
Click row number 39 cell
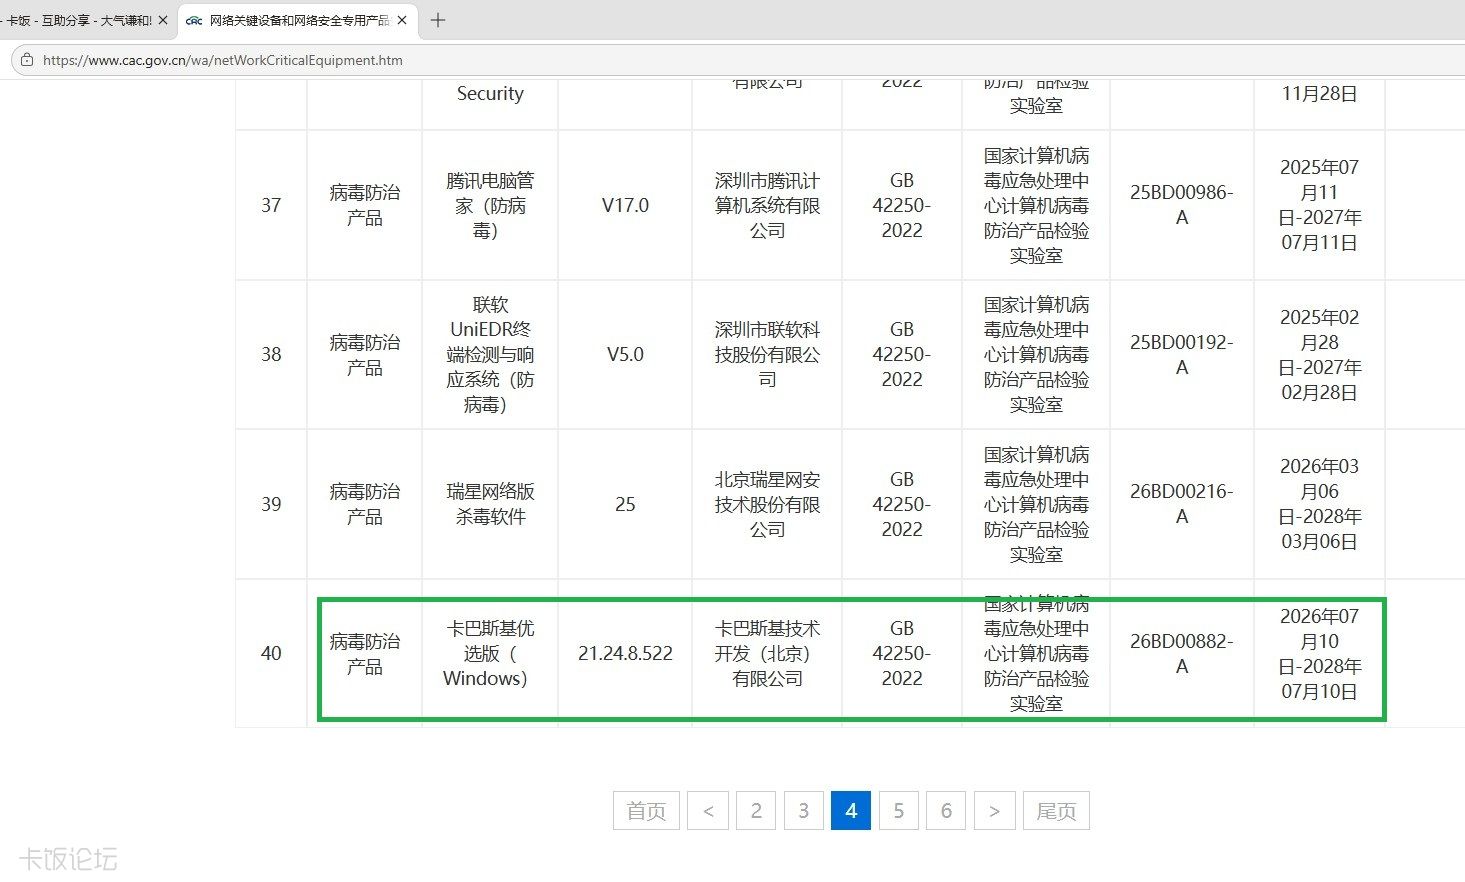click(271, 504)
